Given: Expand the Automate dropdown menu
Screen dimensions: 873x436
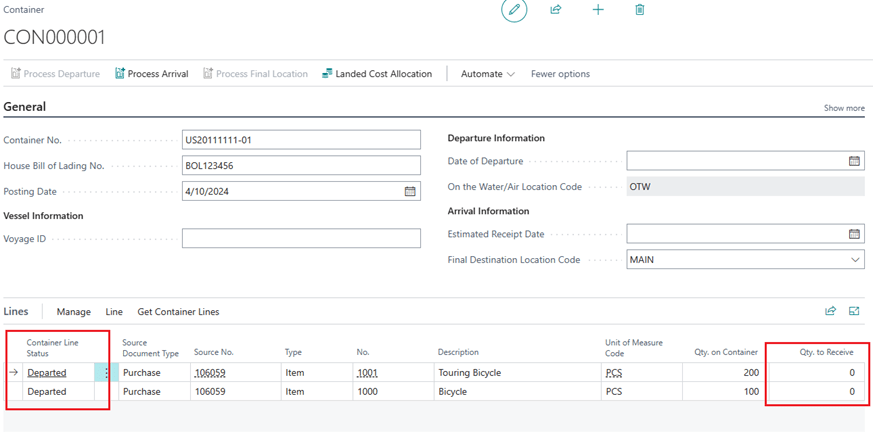Looking at the screenshot, I should pyautogui.click(x=487, y=74).
